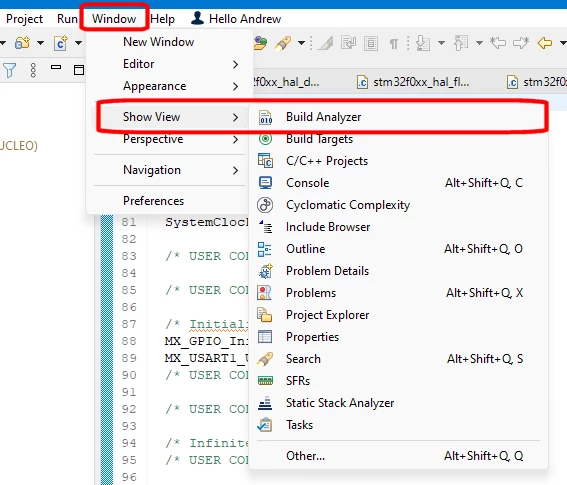
Task: Open the Run menu
Action: (67, 19)
